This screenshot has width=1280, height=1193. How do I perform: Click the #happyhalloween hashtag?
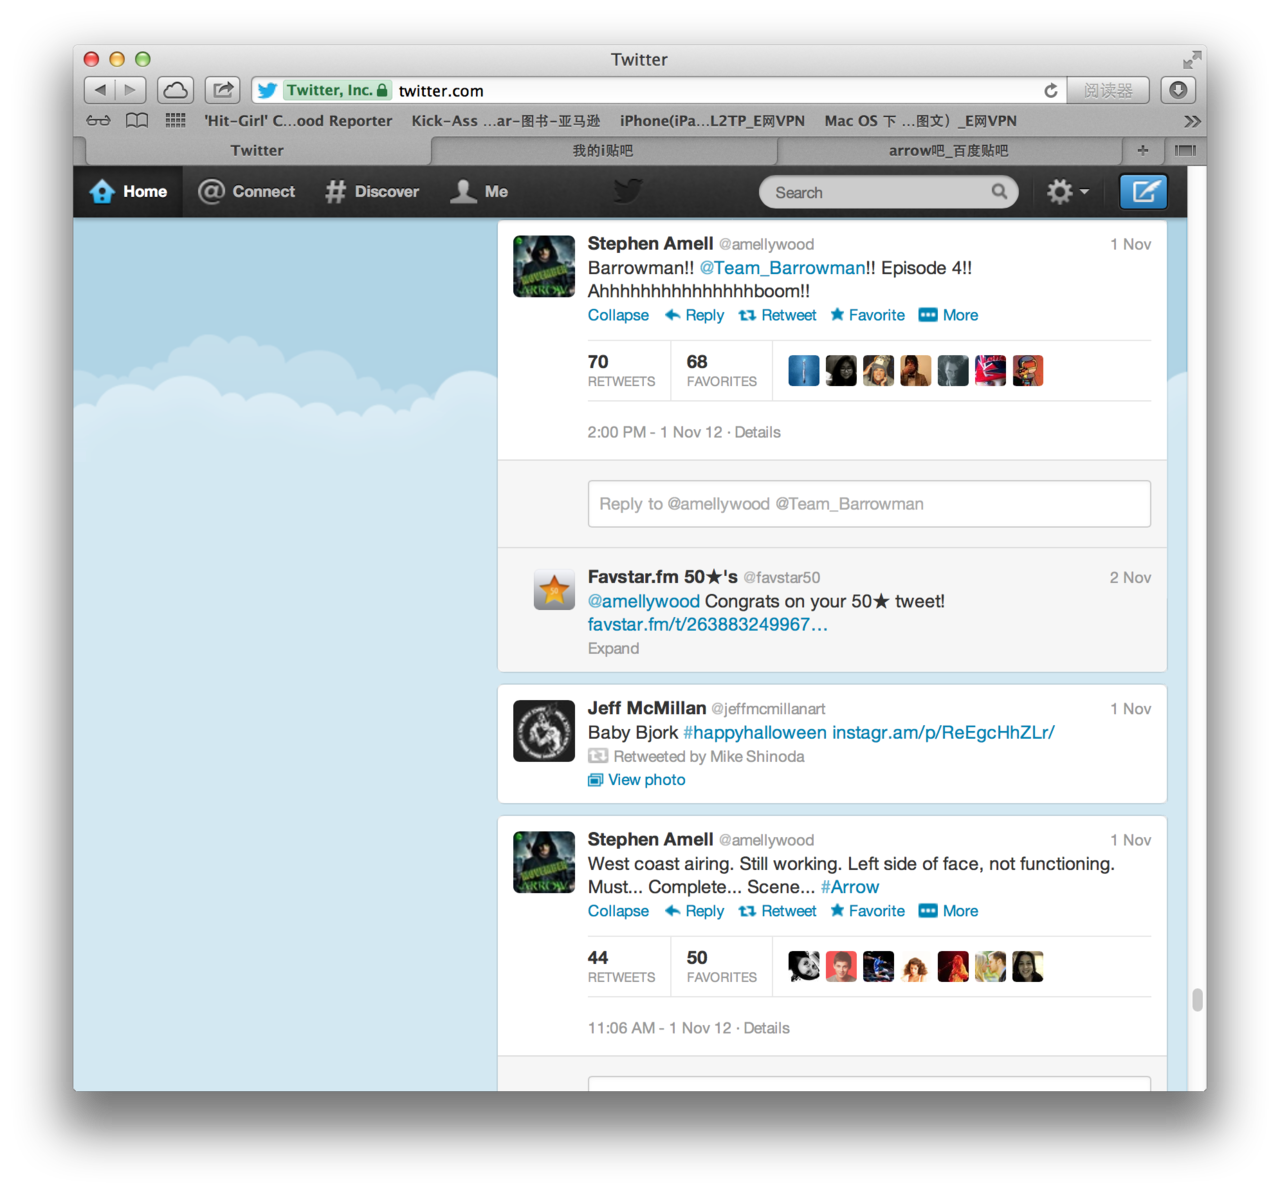point(755,733)
